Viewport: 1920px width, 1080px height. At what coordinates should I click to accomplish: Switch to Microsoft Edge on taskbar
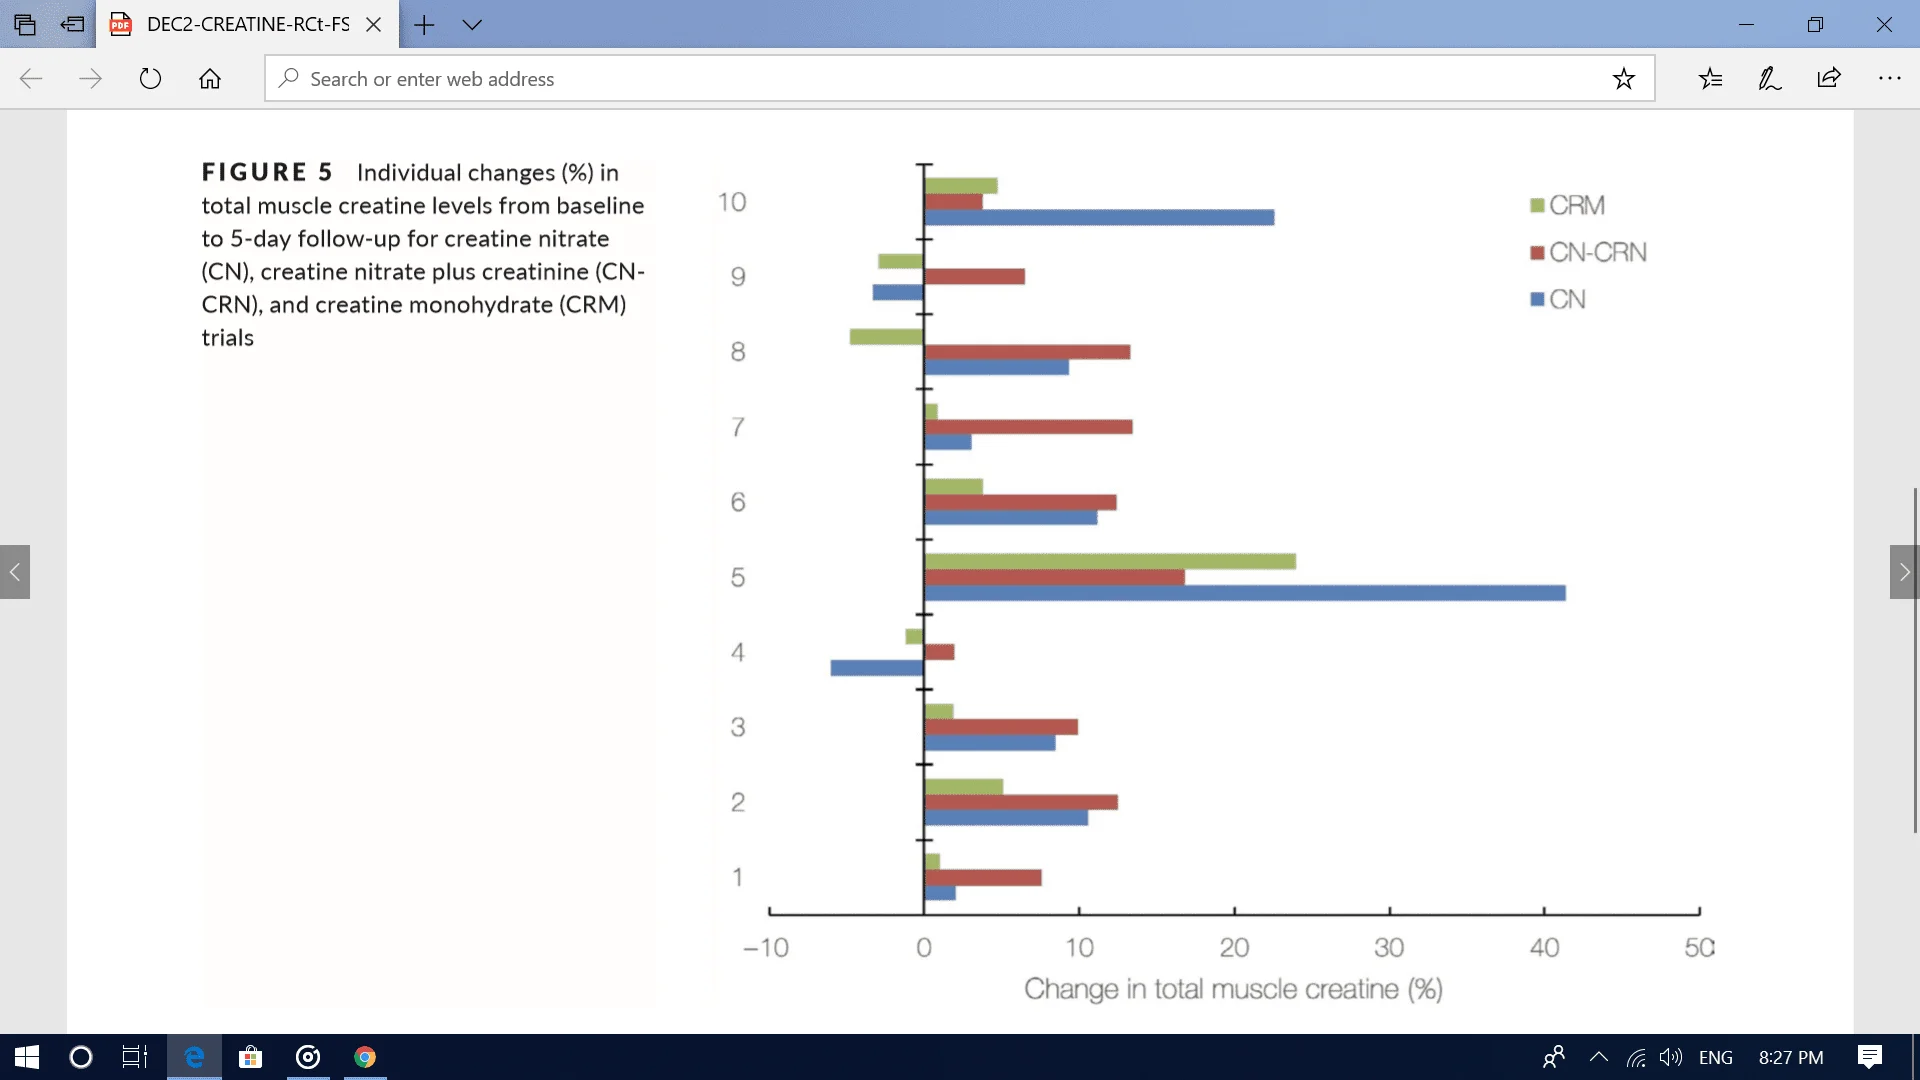pos(194,1057)
